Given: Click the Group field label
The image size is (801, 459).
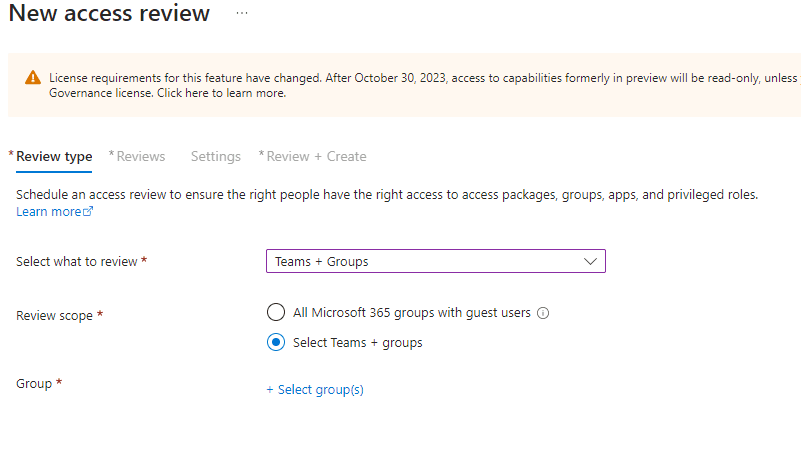Looking at the screenshot, I should 34,383.
